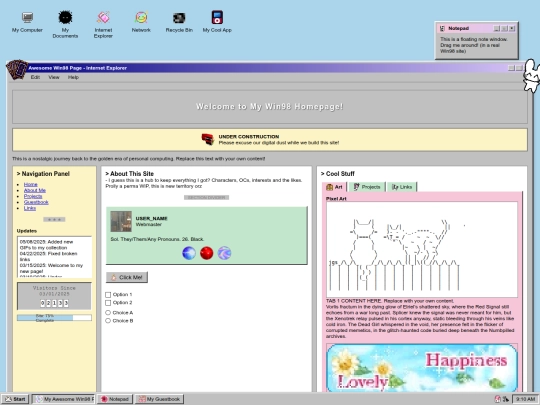This screenshot has height=405, width=540.
Task: Follow the Guestbook navigation link
Action: click(36, 202)
